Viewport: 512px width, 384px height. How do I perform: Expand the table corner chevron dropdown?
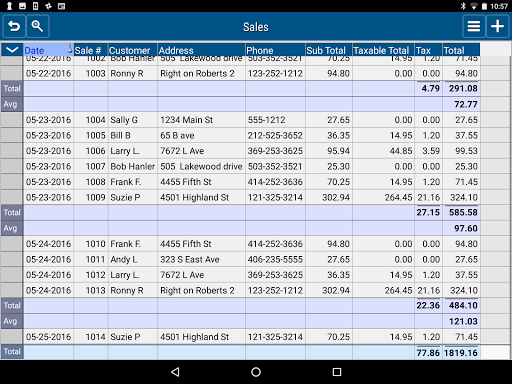tap(12, 50)
